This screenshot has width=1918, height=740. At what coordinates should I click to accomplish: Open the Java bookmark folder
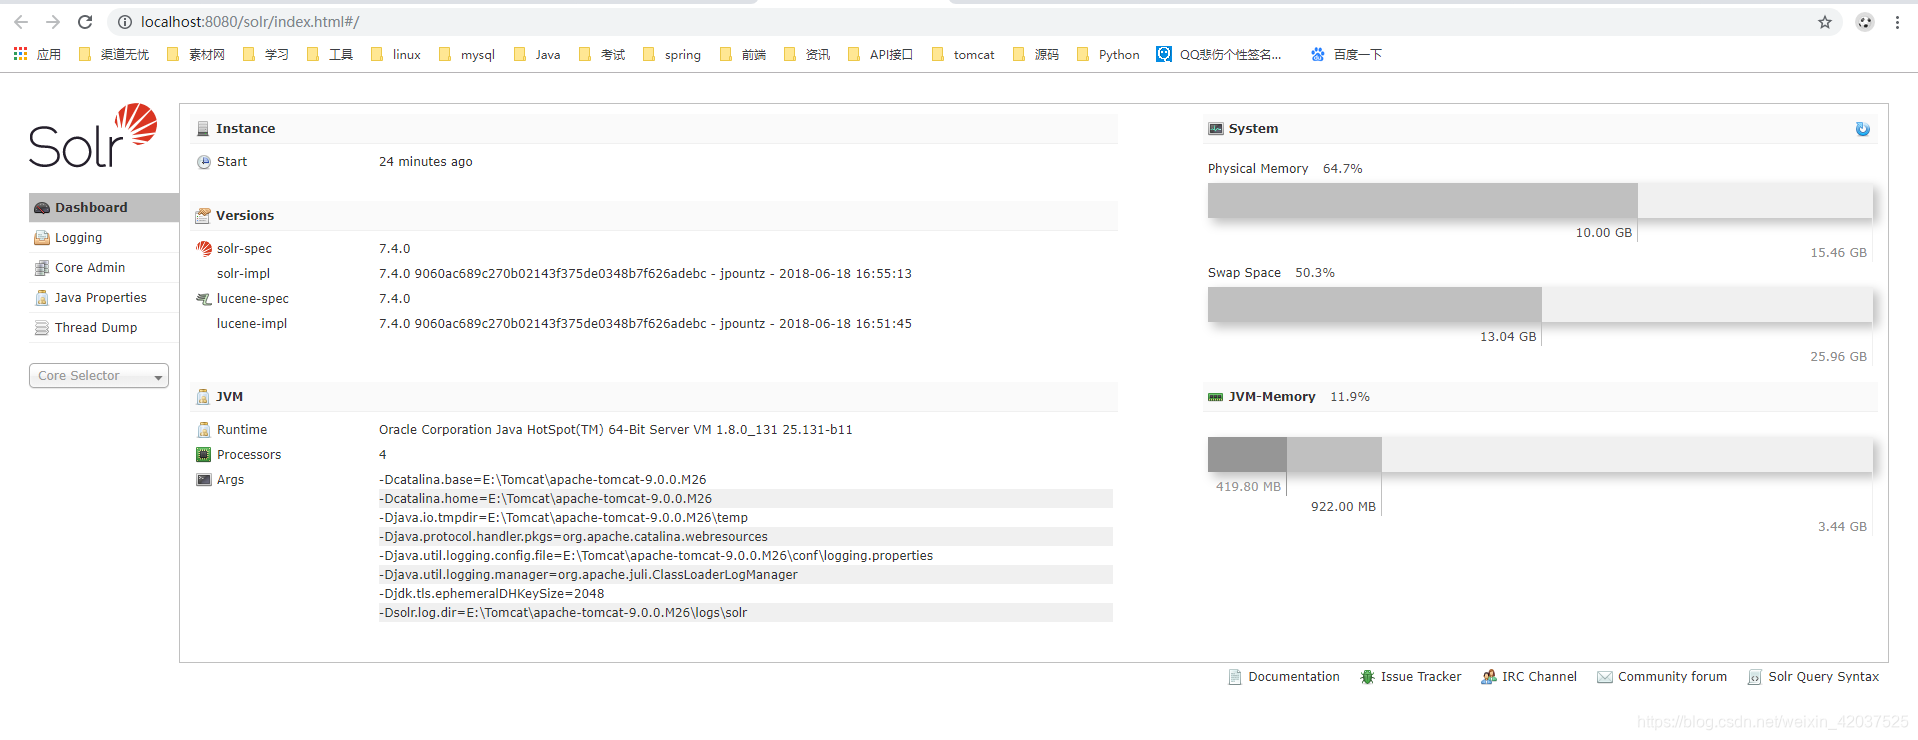pos(537,54)
